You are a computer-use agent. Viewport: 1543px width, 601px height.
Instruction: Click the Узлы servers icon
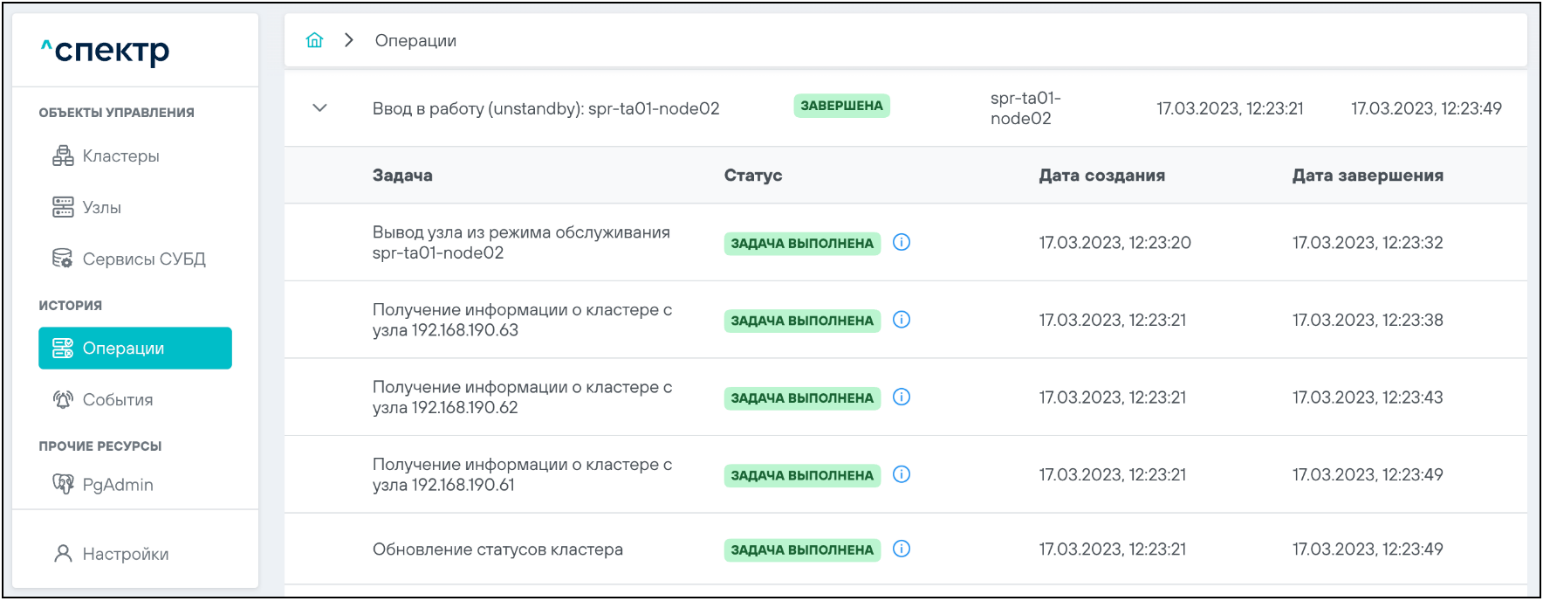coord(63,208)
